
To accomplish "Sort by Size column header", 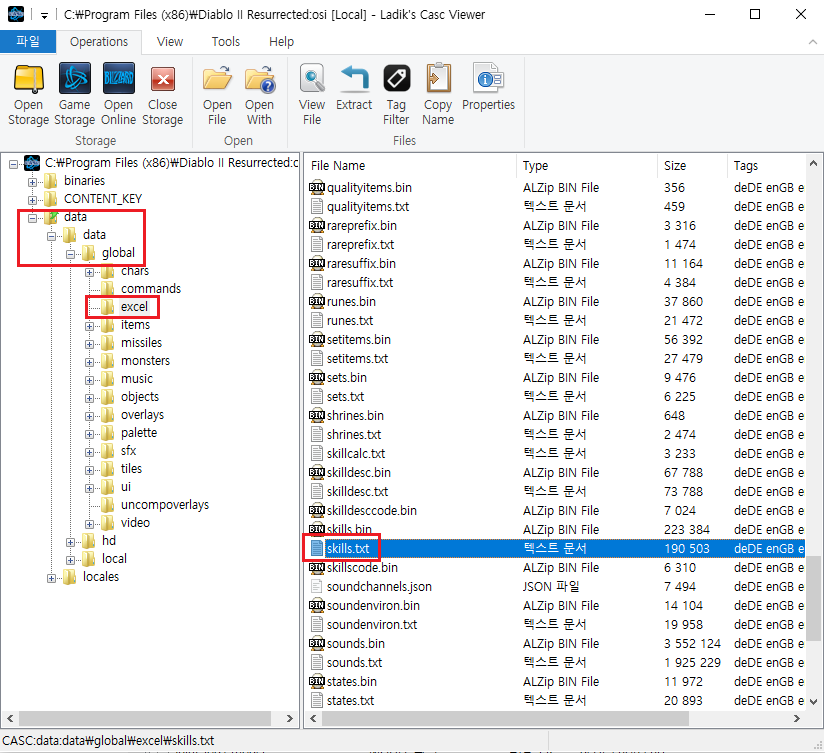I will tap(692, 166).
